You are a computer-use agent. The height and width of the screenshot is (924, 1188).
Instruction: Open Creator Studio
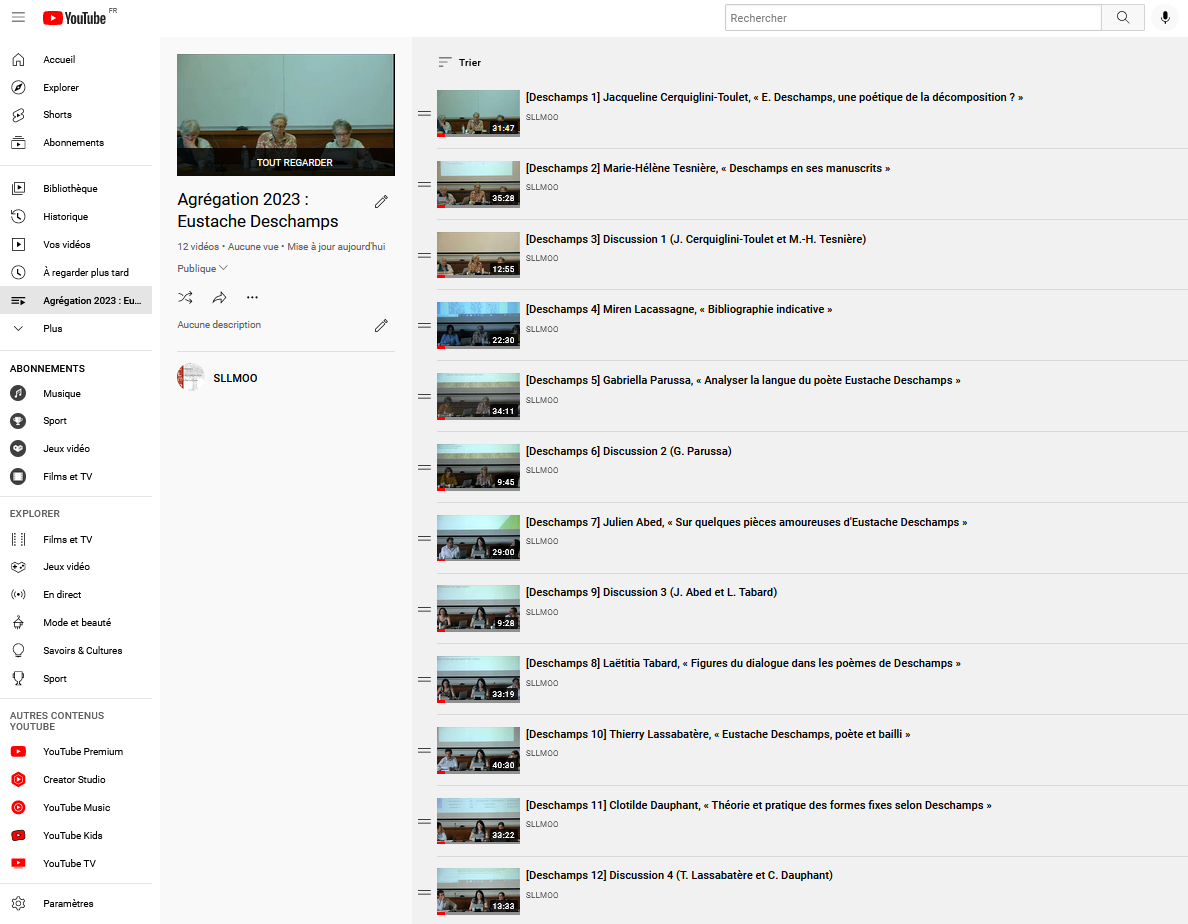(x=76, y=779)
